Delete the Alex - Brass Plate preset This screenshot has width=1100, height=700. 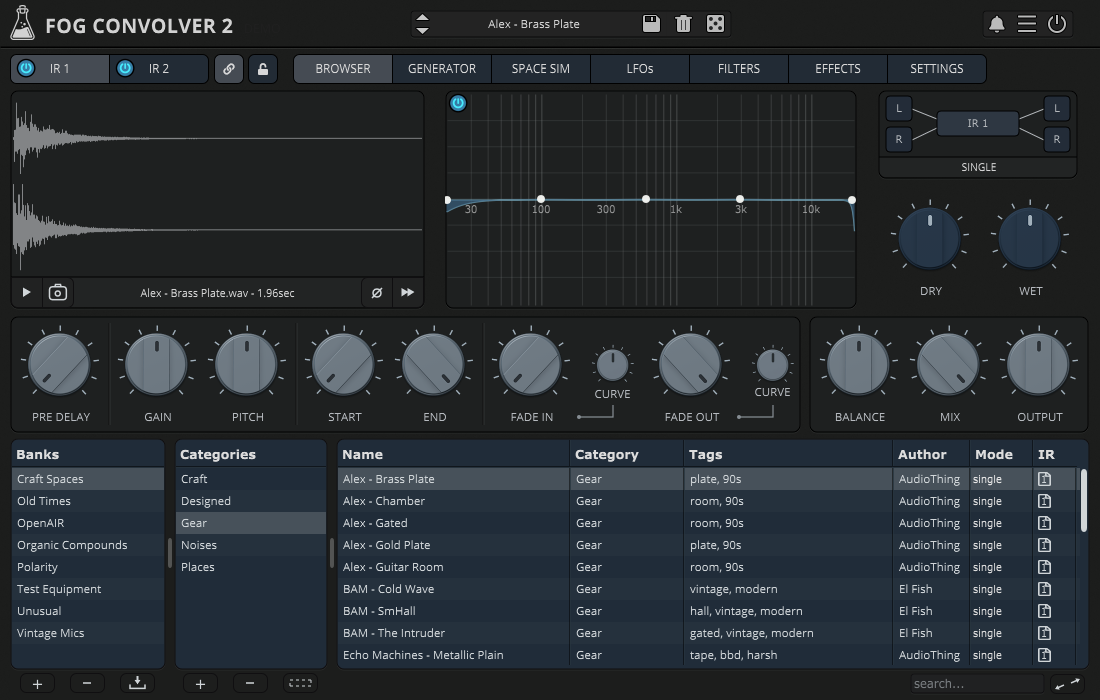point(683,23)
